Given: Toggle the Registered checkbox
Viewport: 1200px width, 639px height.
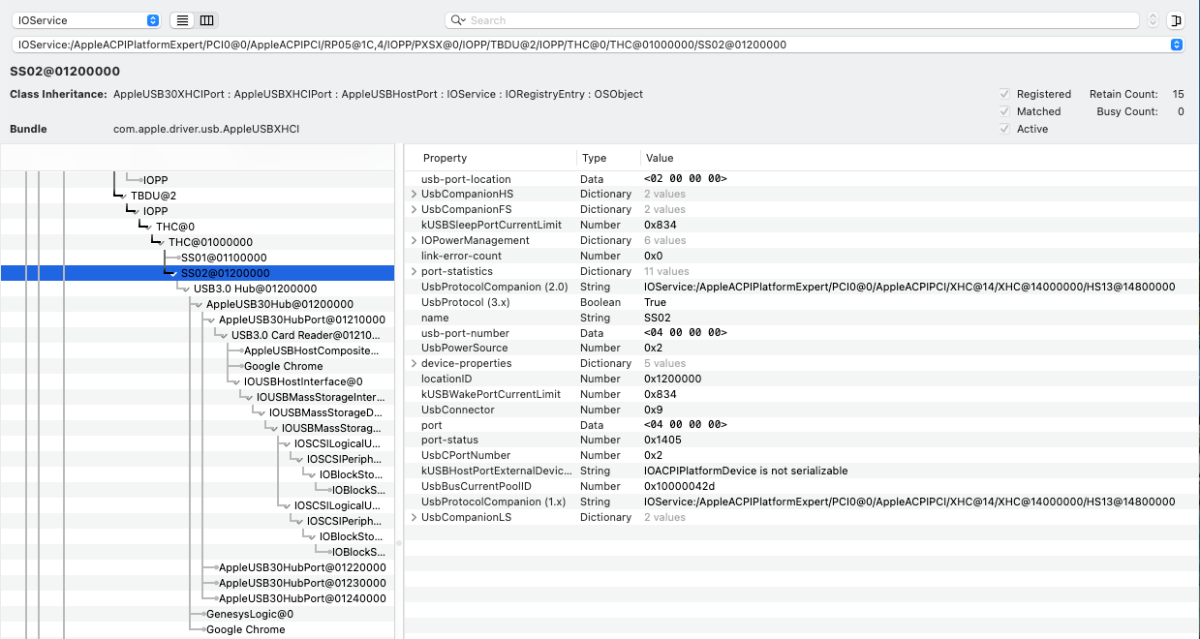Looking at the screenshot, I should click(1005, 94).
